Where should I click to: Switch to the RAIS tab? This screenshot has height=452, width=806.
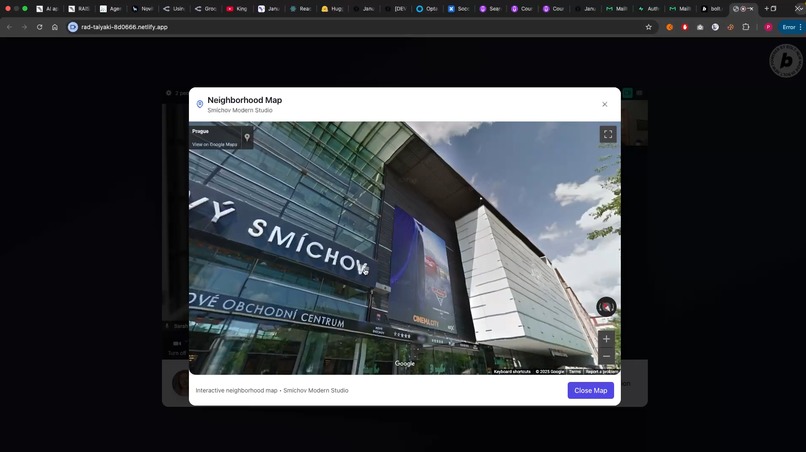79,9
